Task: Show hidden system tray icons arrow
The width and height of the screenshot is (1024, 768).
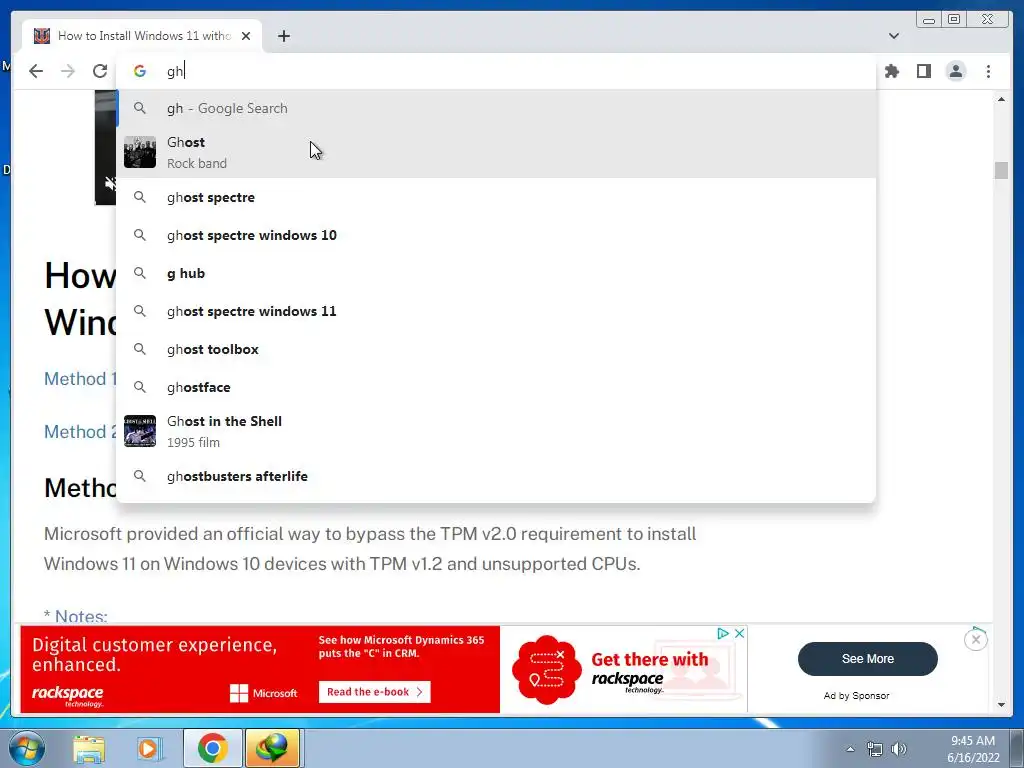Action: click(x=850, y=749)
